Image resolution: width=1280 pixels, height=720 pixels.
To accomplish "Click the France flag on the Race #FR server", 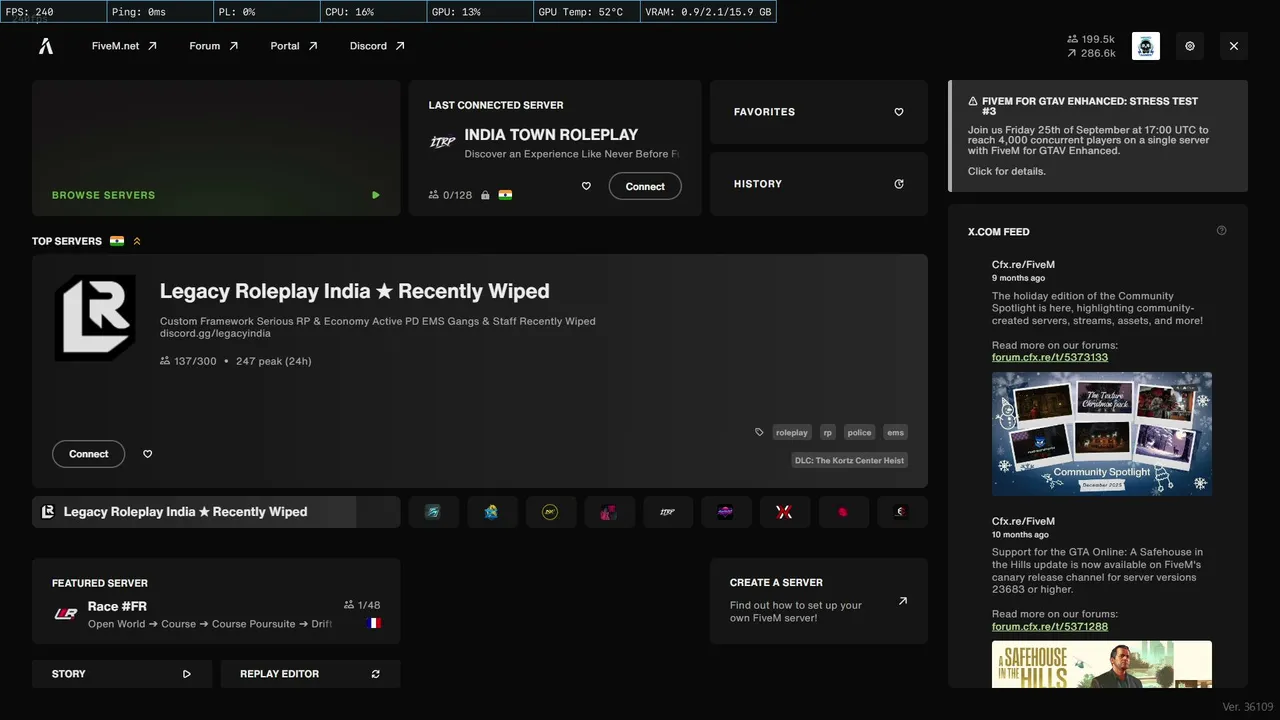I will tap(374, 623).
